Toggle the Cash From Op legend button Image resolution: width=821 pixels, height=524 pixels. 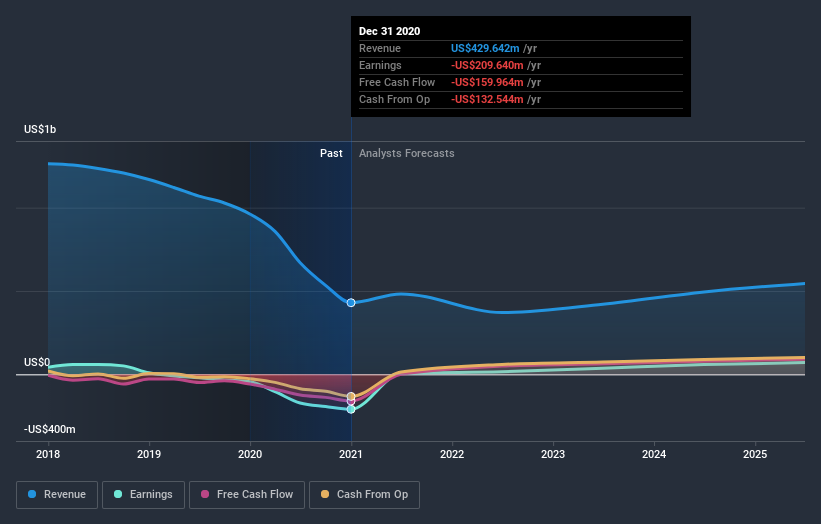pos(364,495)
